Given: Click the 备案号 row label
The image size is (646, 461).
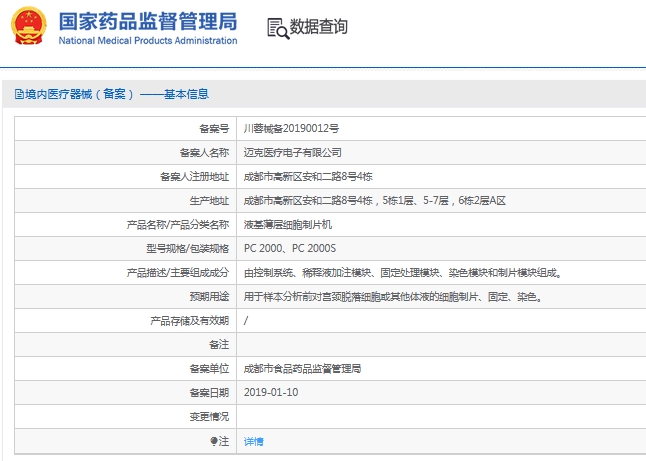Looking at the screenshot, I should coord(214,129).
